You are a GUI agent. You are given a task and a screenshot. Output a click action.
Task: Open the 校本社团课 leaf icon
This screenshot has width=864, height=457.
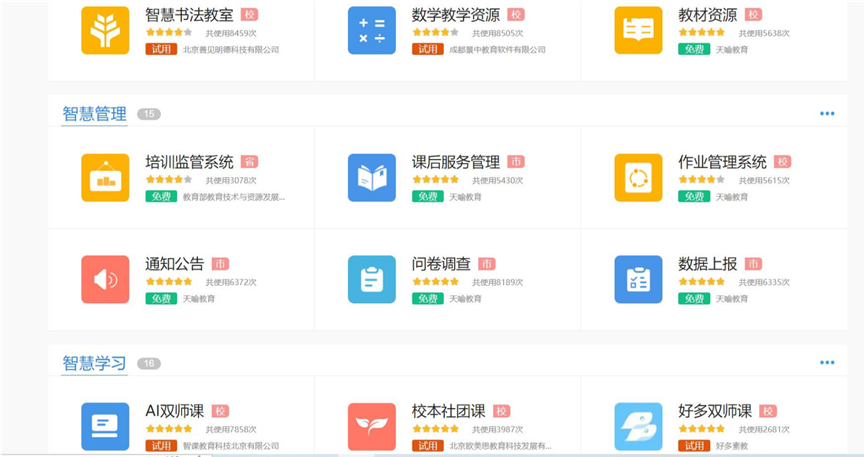click(372, 427)
